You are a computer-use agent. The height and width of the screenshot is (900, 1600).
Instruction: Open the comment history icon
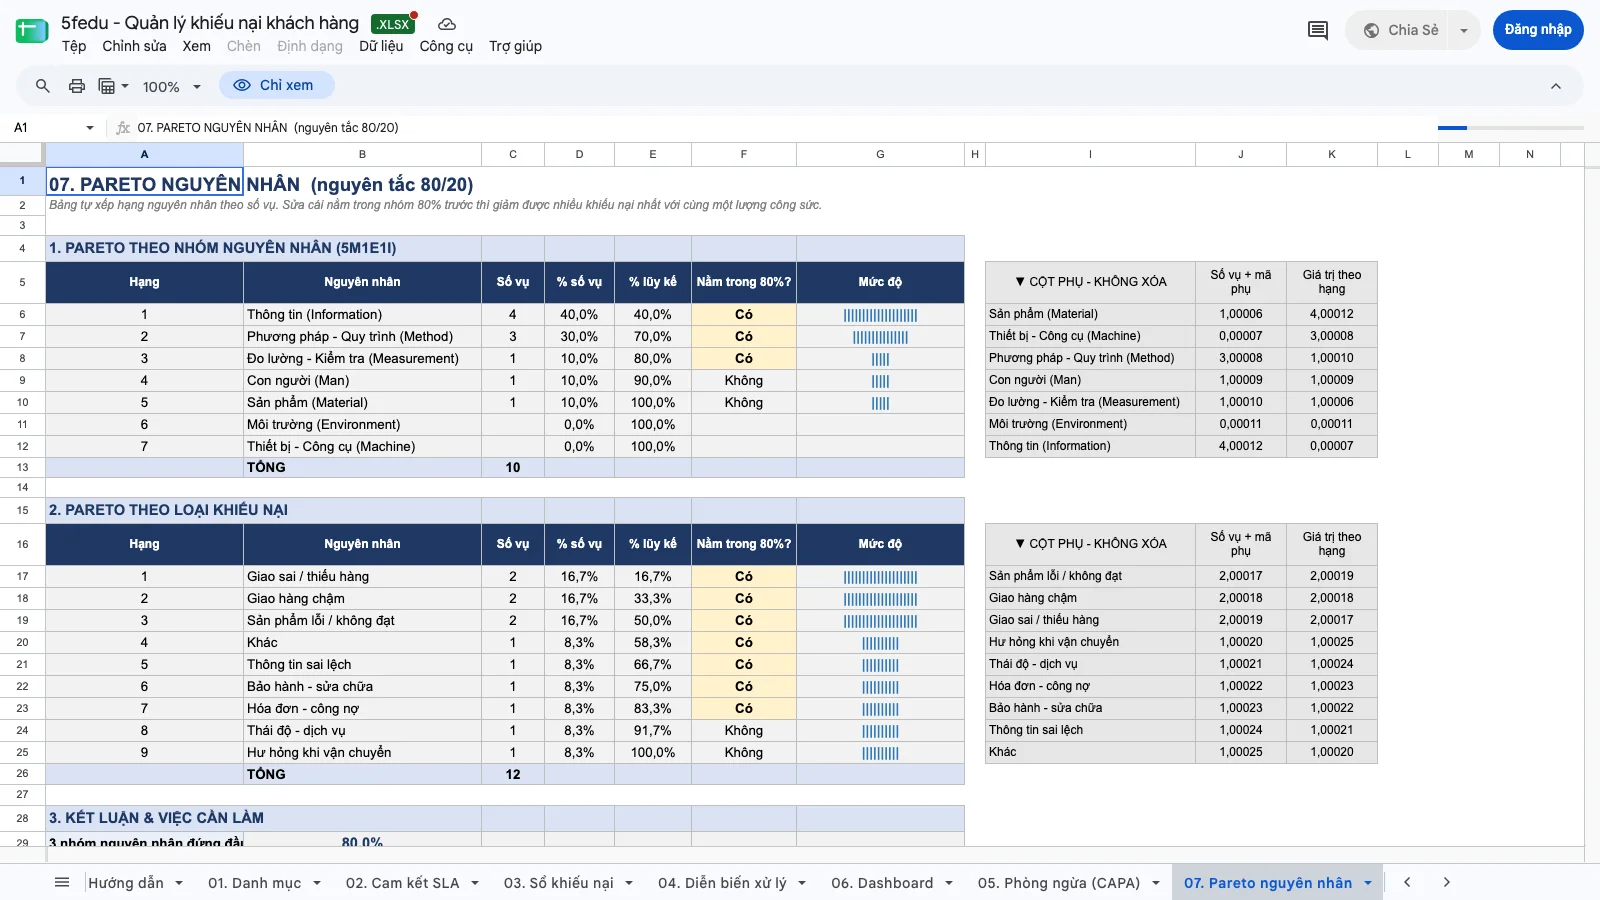coord(1318,30)
